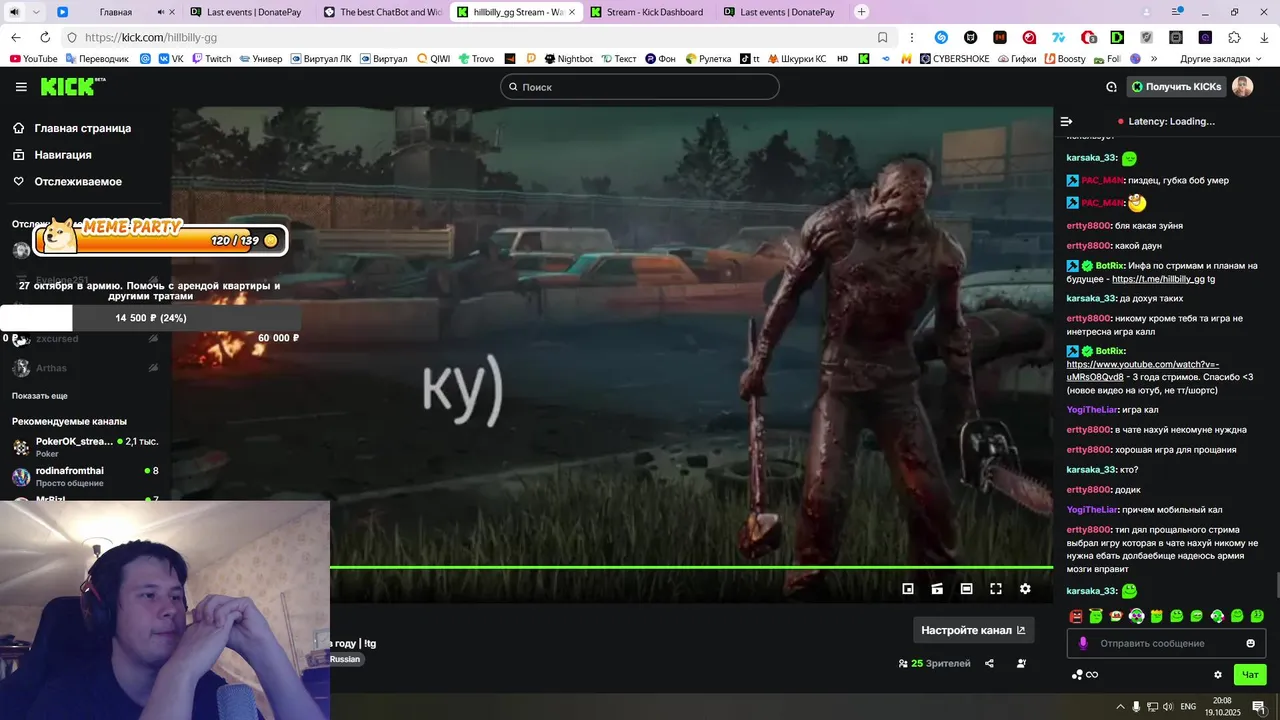The height and width of the screenshot is (720, 1280).
Task: Enable picture-in-picture mini player
Action: (x=908, y=589)
